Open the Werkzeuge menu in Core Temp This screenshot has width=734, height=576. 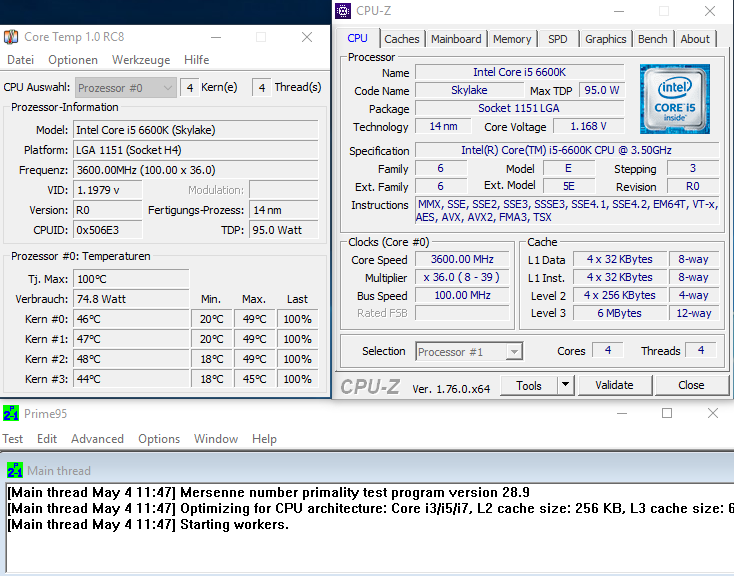coord(141,60)
